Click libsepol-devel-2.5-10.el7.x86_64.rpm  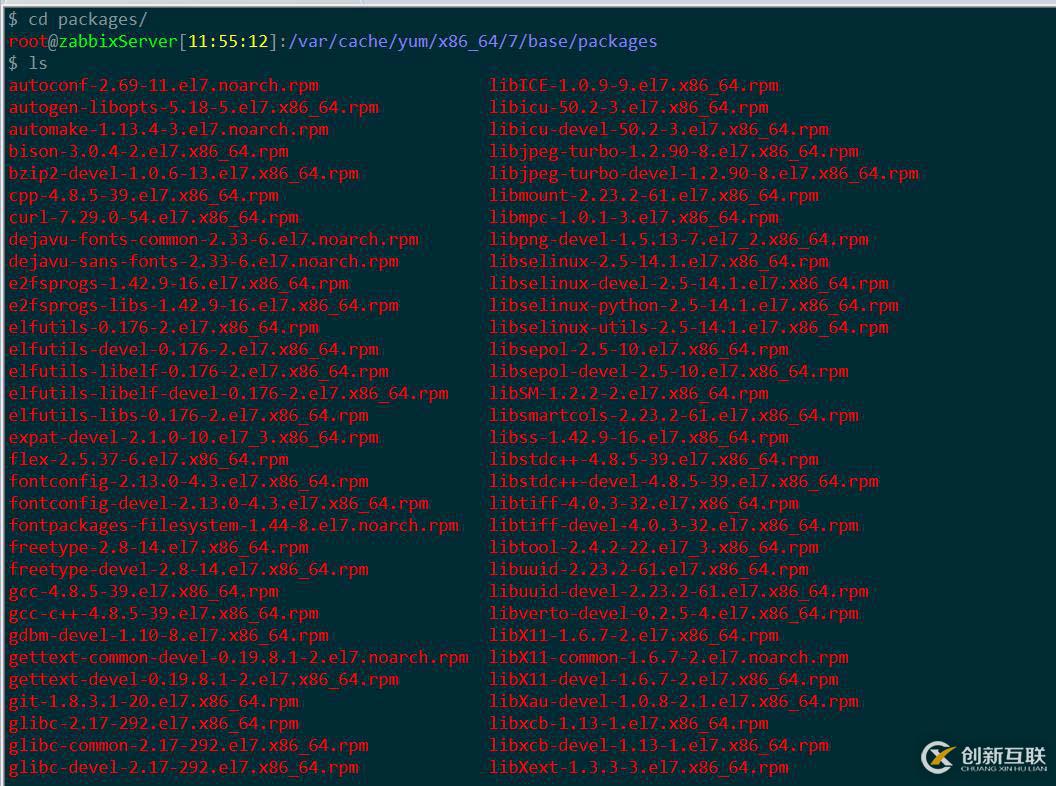point(669,372)
